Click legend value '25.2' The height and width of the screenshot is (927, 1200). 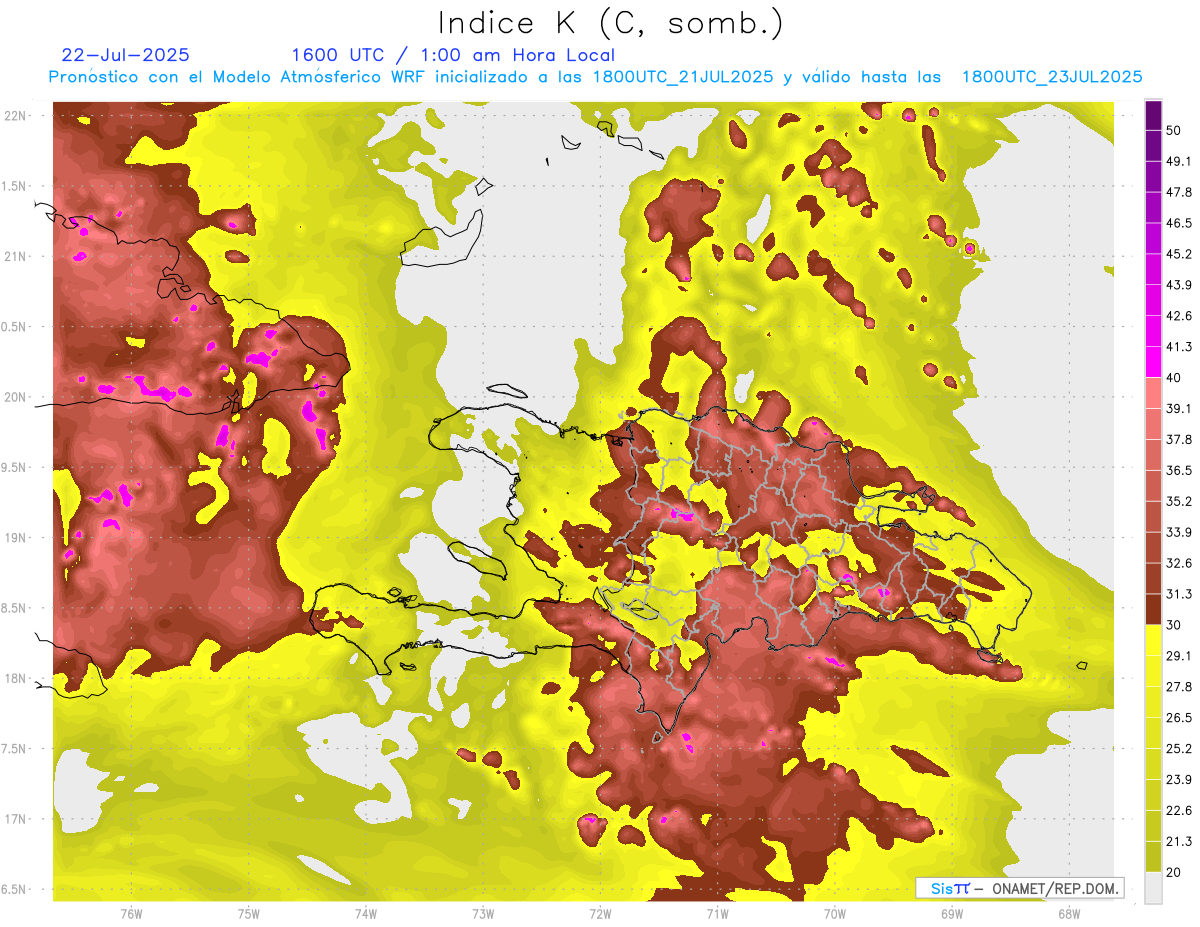[x=1178, y=748]
